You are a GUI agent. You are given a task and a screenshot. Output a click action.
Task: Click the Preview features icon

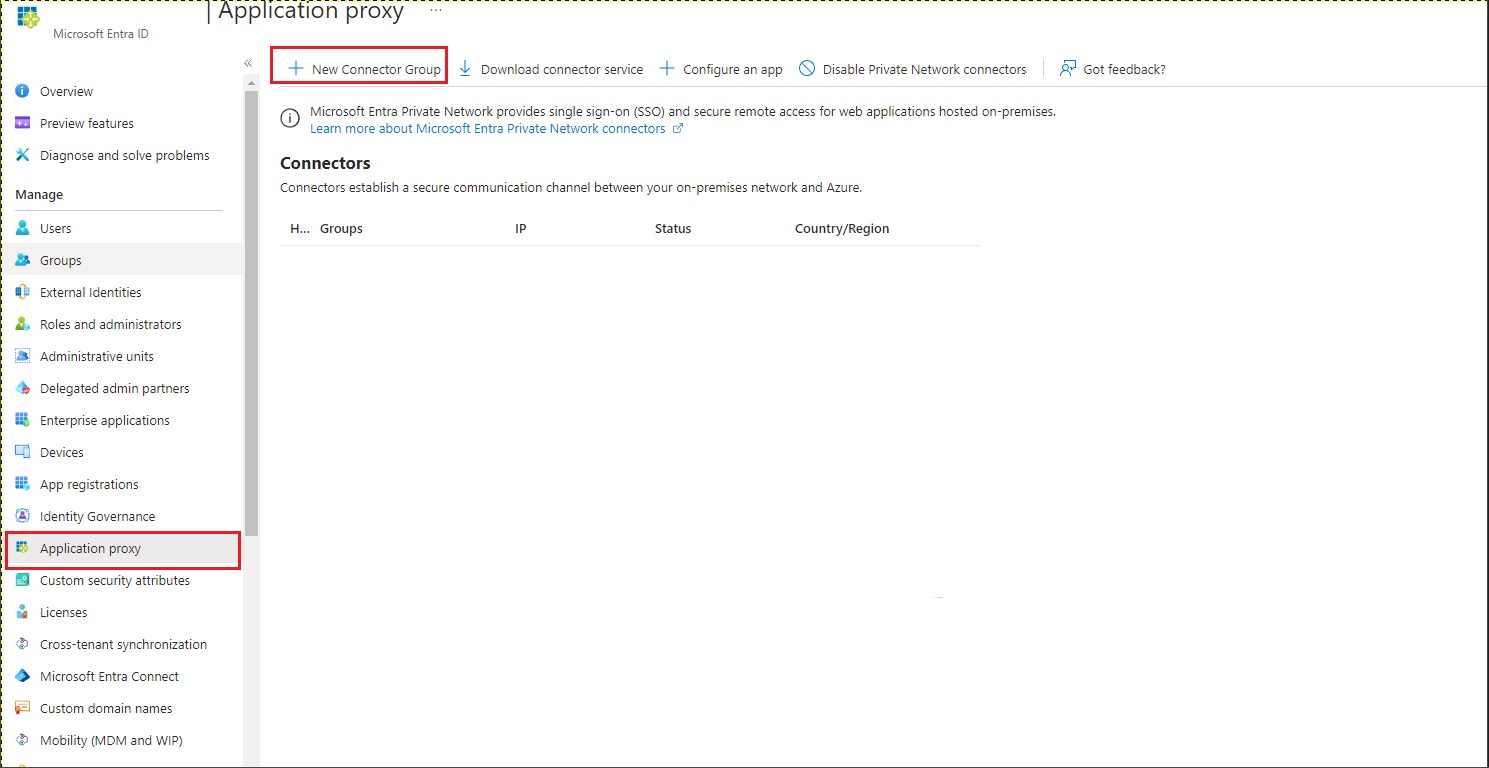[x=22, y=123]
